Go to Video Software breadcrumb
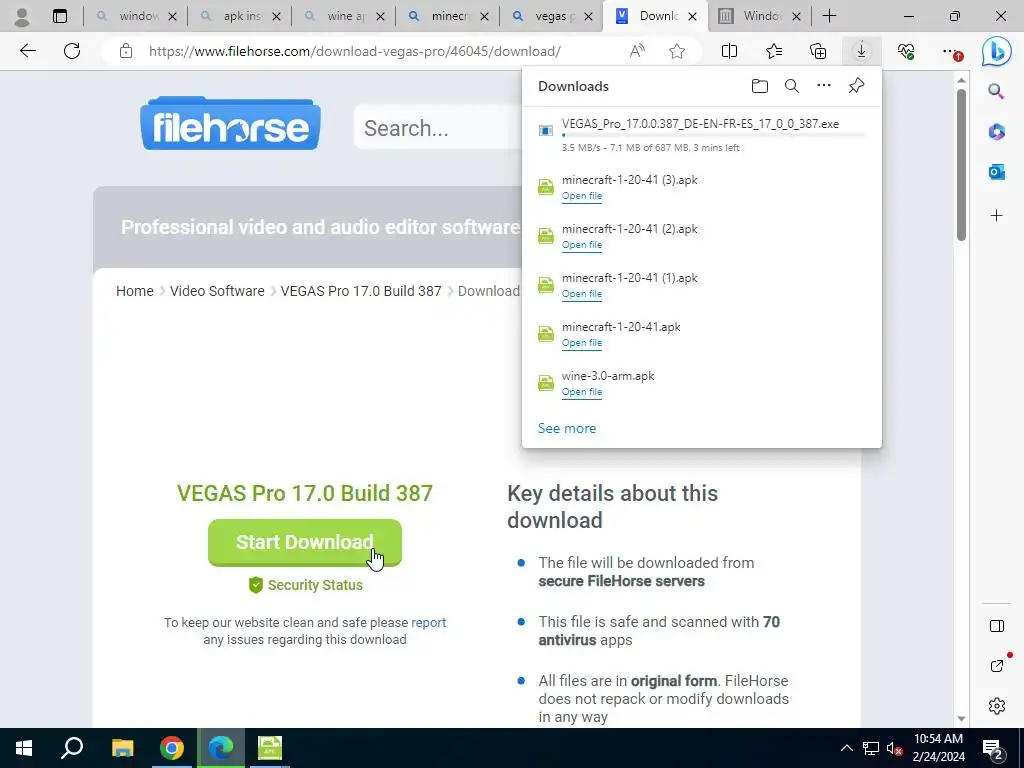This screenshot has height=768, width=1024. pos(217,291)
